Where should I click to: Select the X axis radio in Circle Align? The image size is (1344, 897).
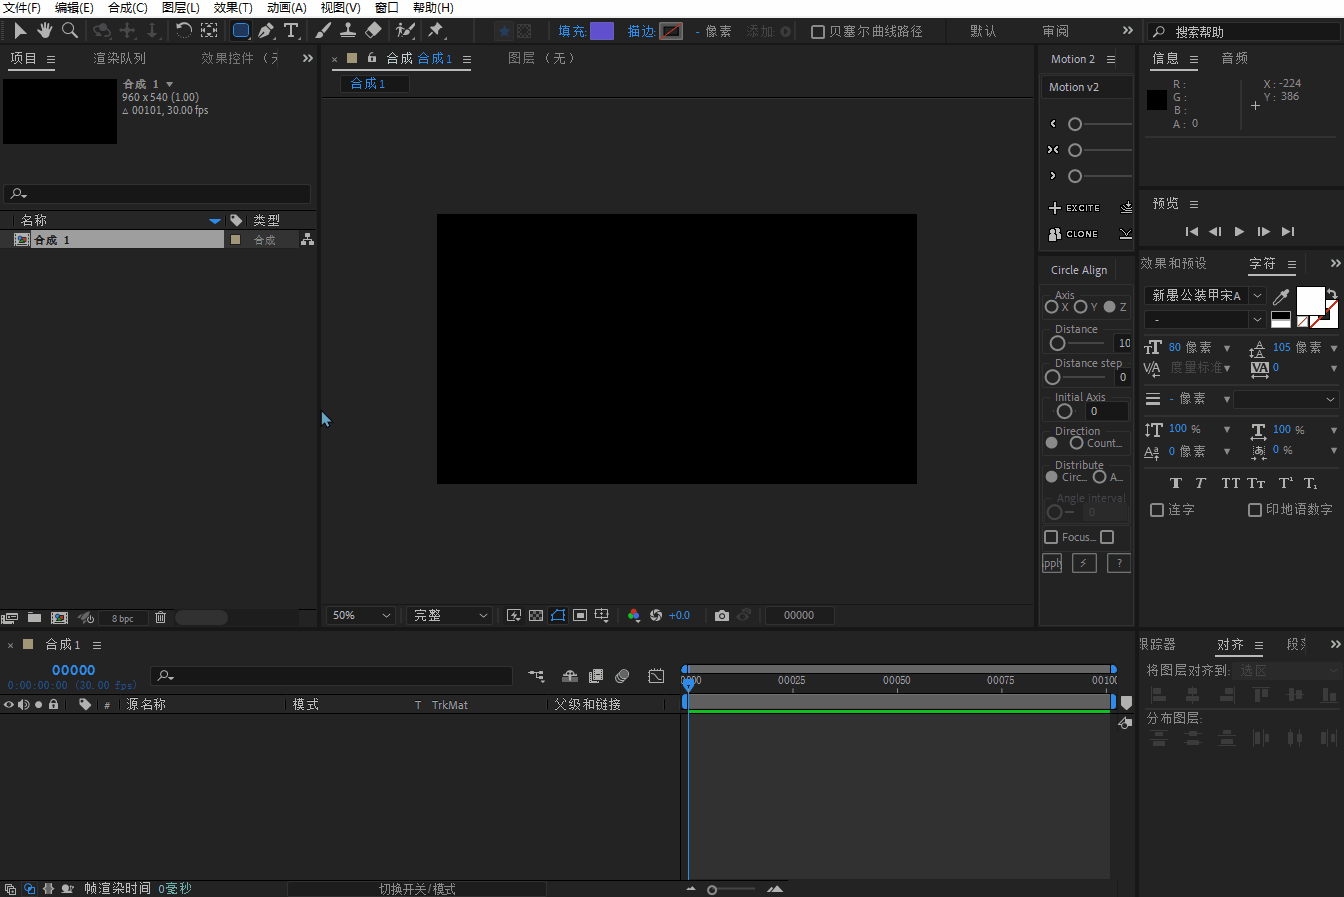click(x=1051, y=307)
